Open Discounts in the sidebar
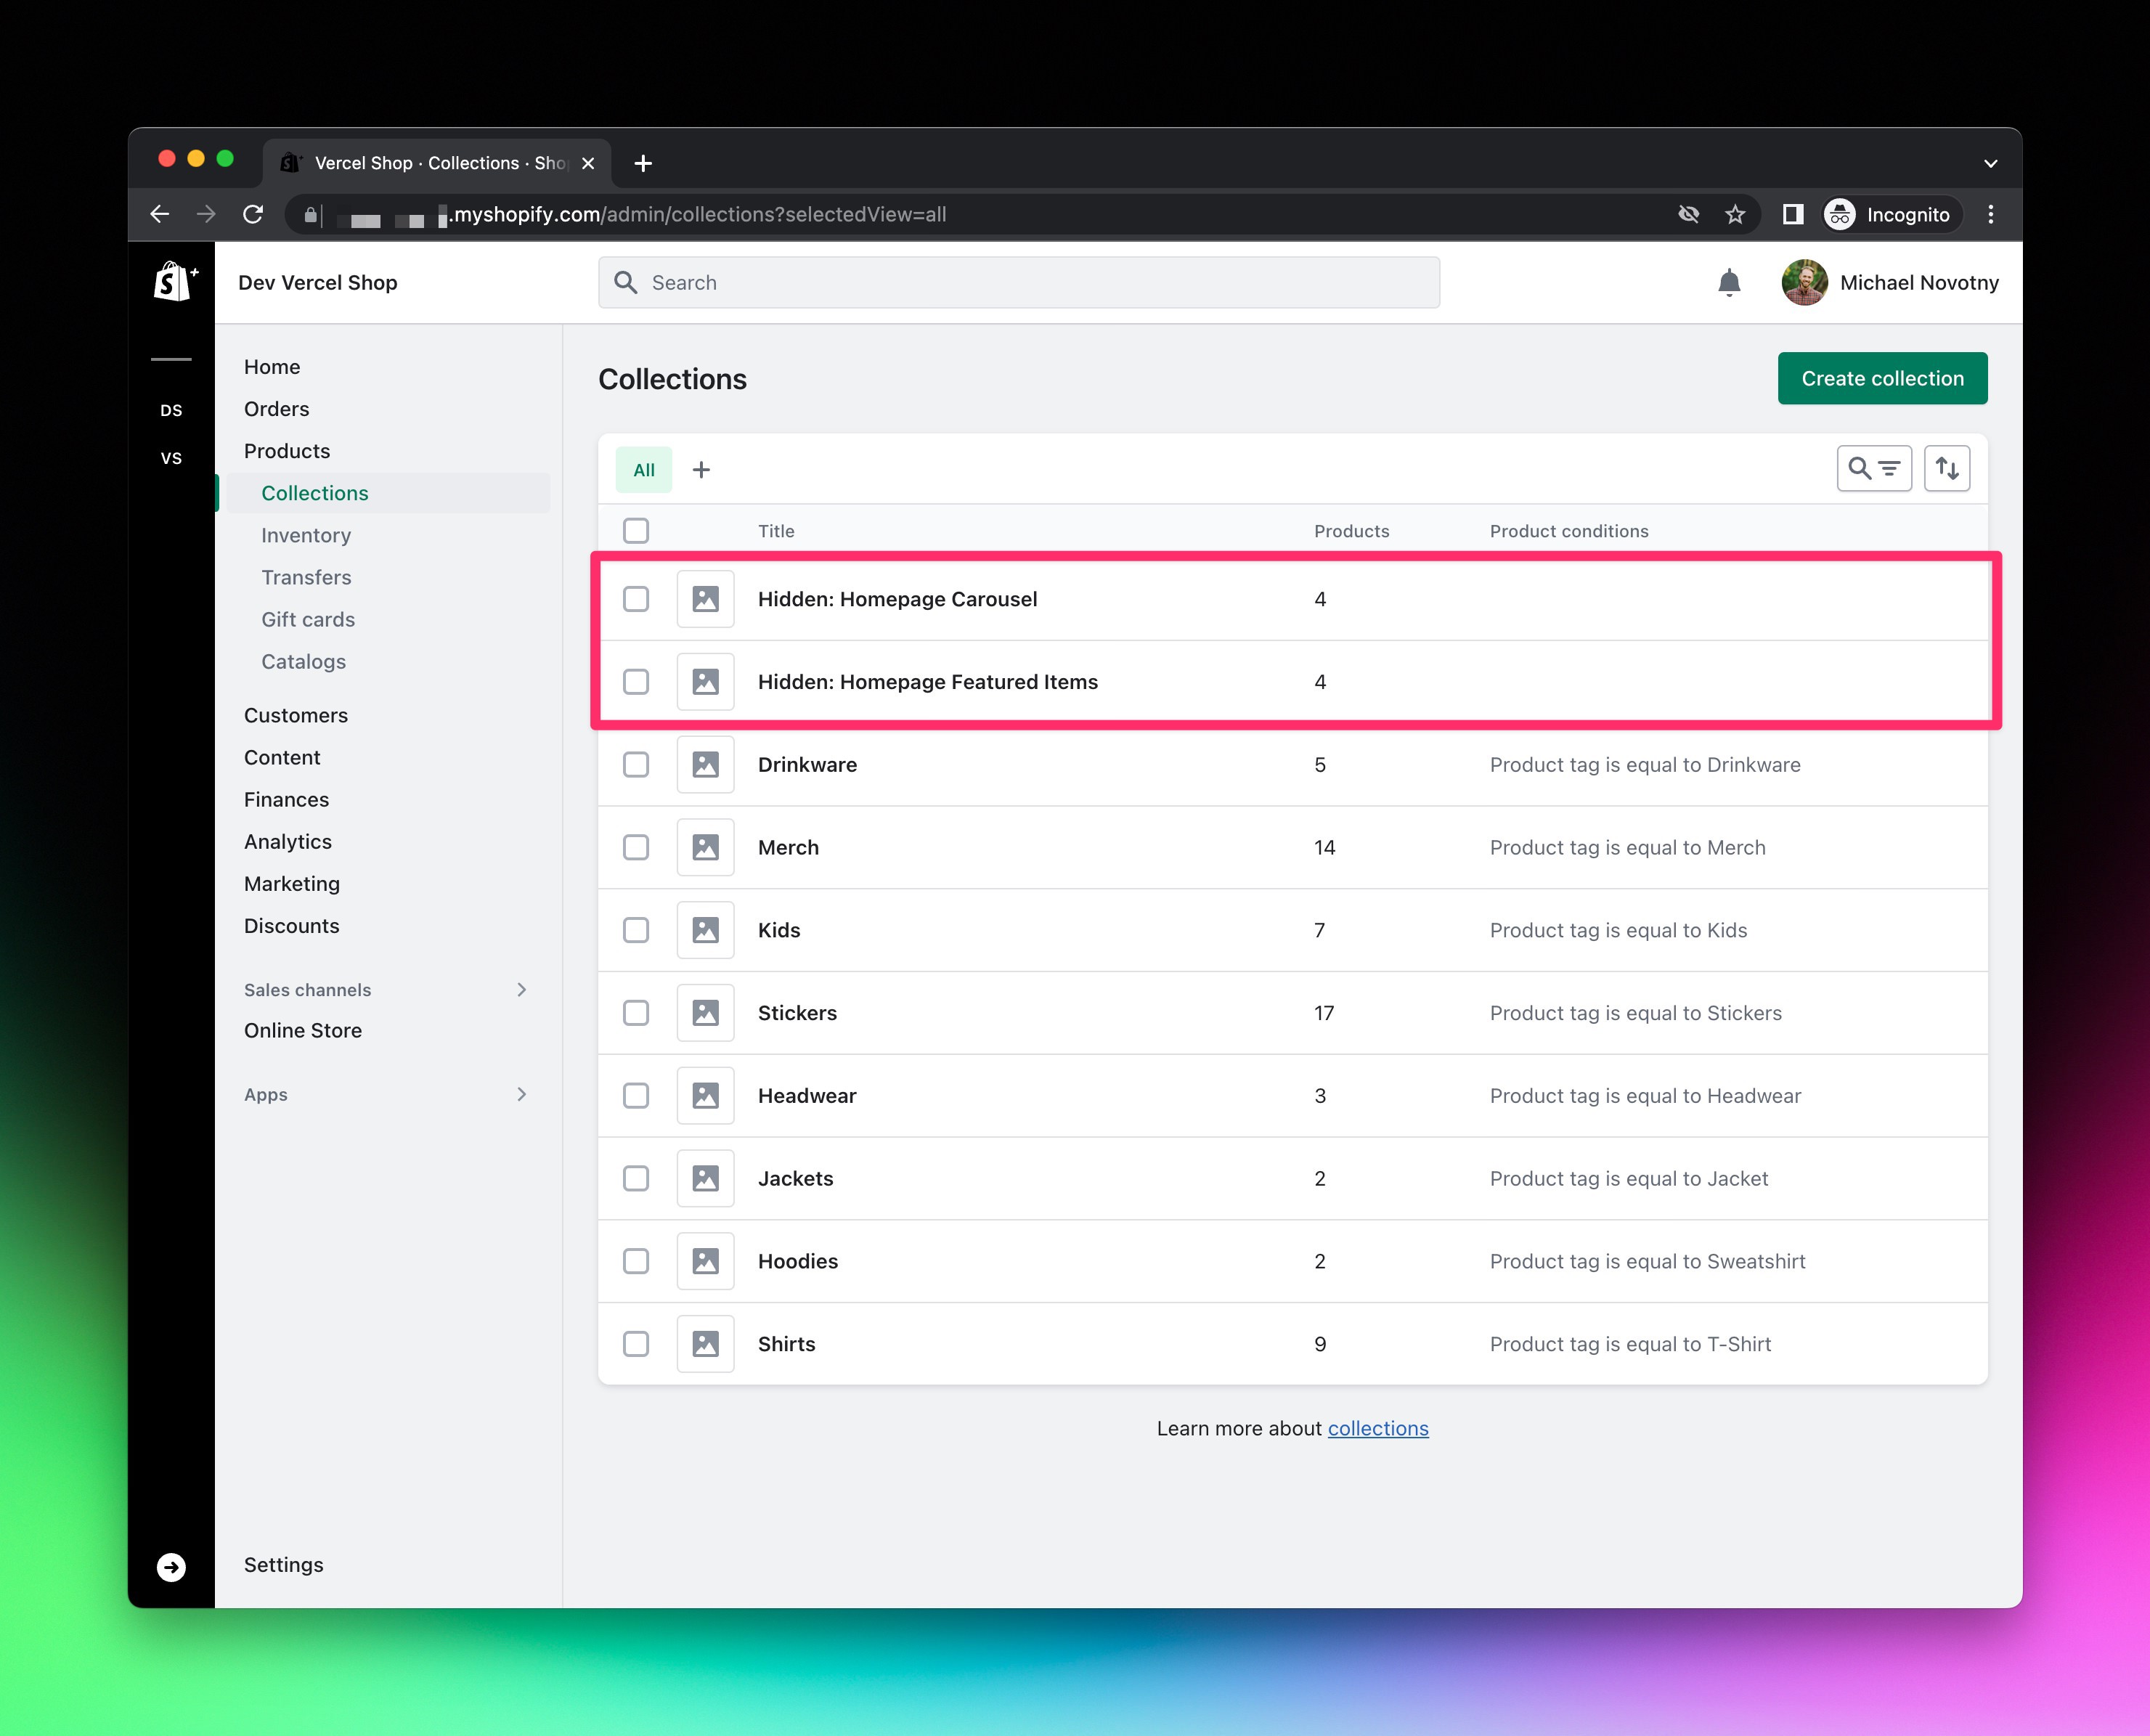Viewport: 2150px width, 1736px height. pos(292,926)
